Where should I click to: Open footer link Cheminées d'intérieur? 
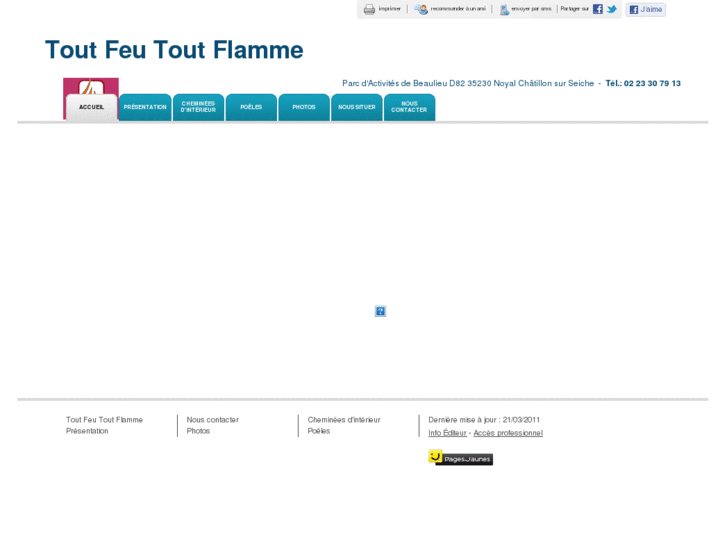344,420
